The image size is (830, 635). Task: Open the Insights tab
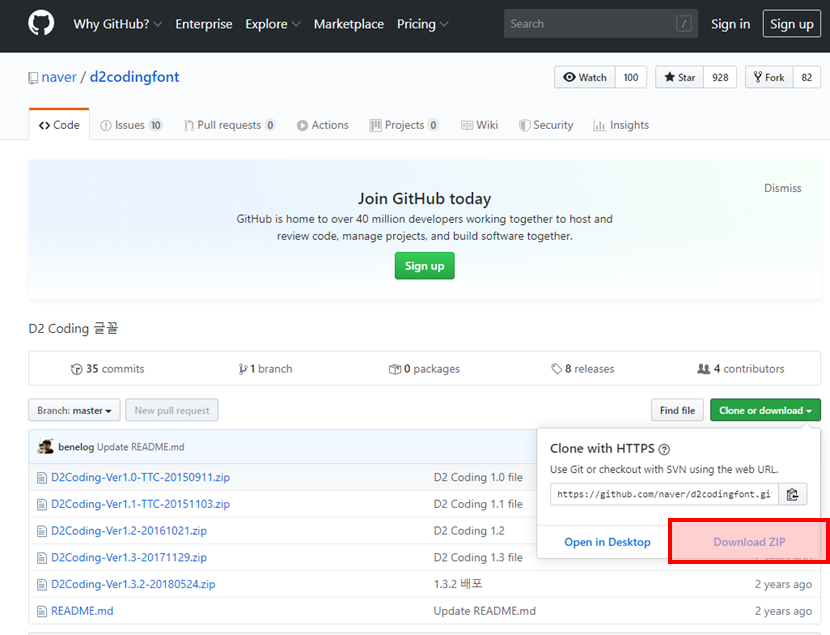[621, 125]
